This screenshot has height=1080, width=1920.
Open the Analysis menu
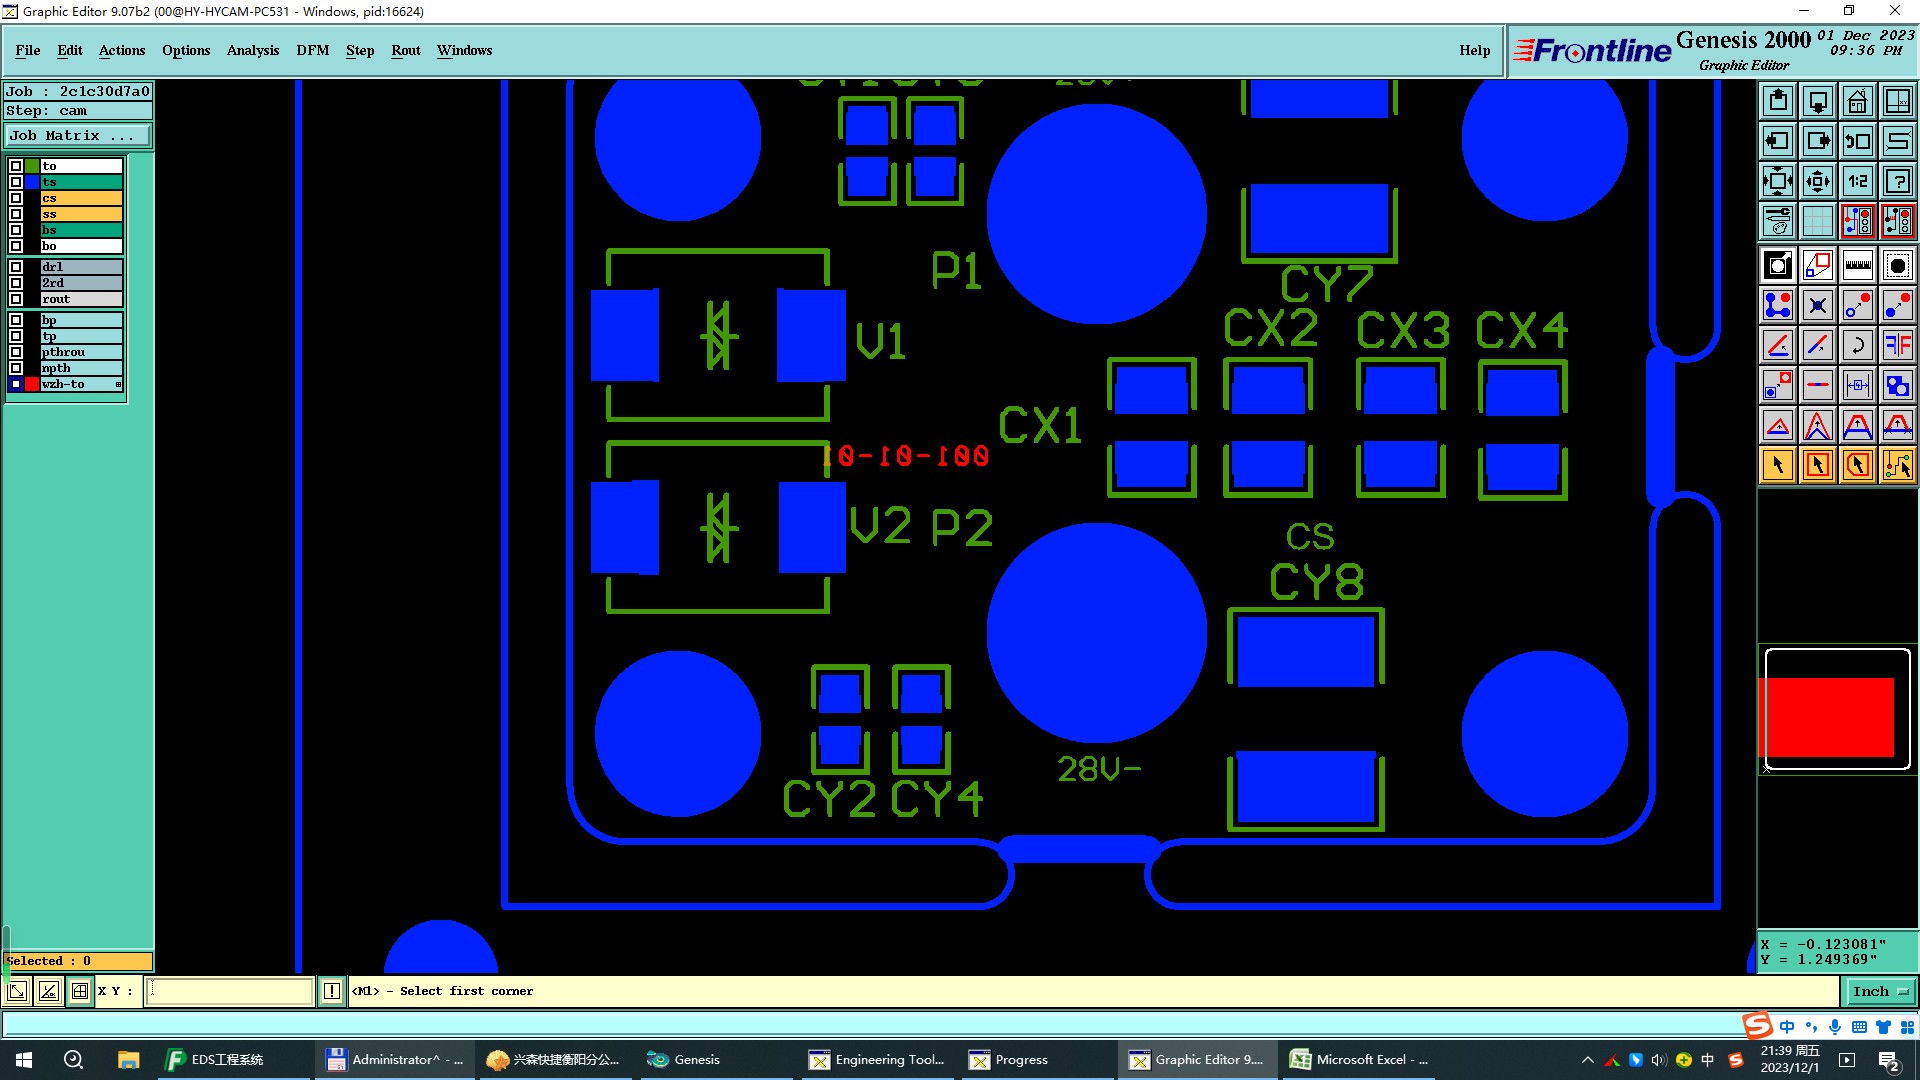point(252,50)
